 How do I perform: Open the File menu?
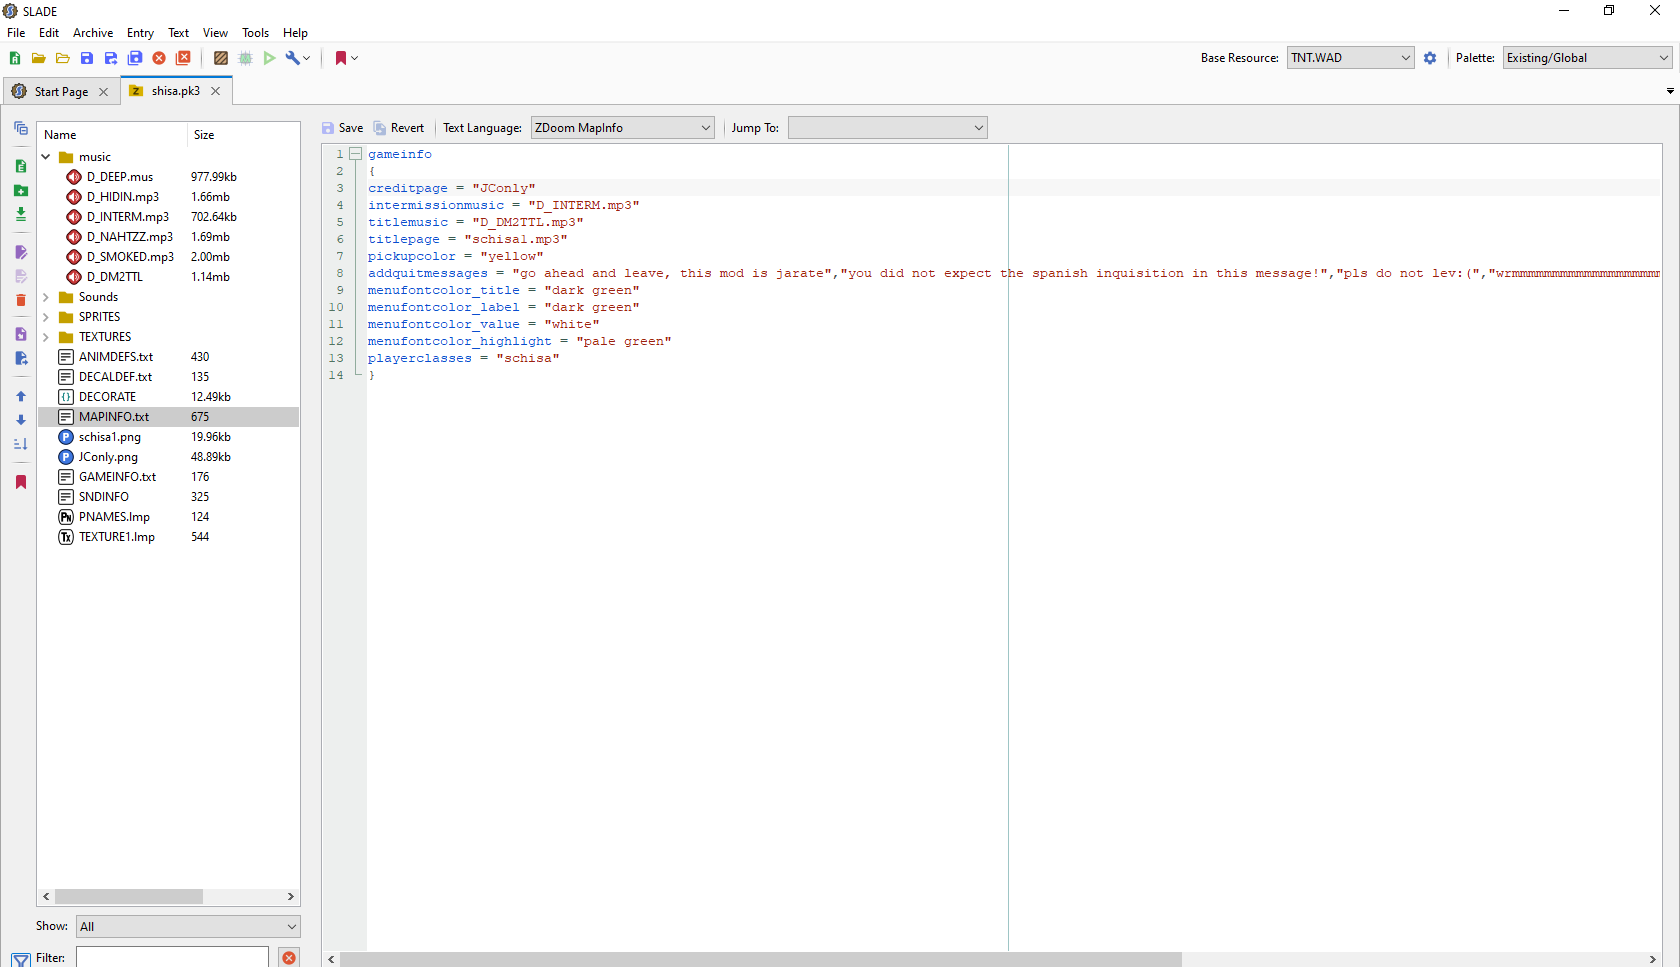pos(16,33)
